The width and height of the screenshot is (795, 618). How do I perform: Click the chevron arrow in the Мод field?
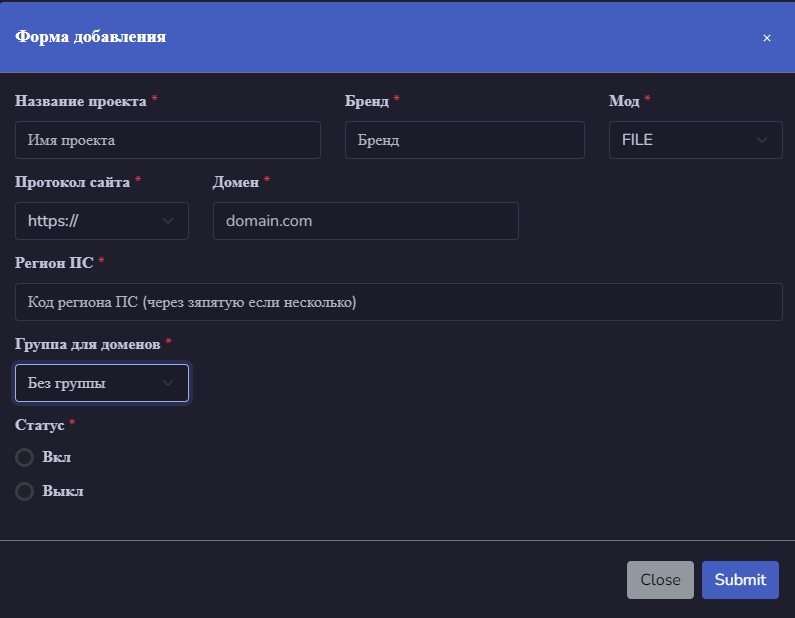pos(763,140)
